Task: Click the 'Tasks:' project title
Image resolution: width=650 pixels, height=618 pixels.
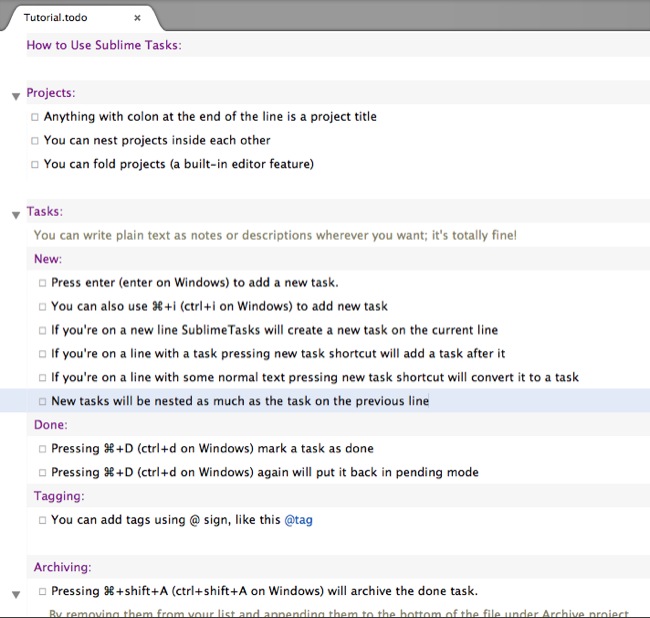Action: pyautogui.click(x=45, y=211)
